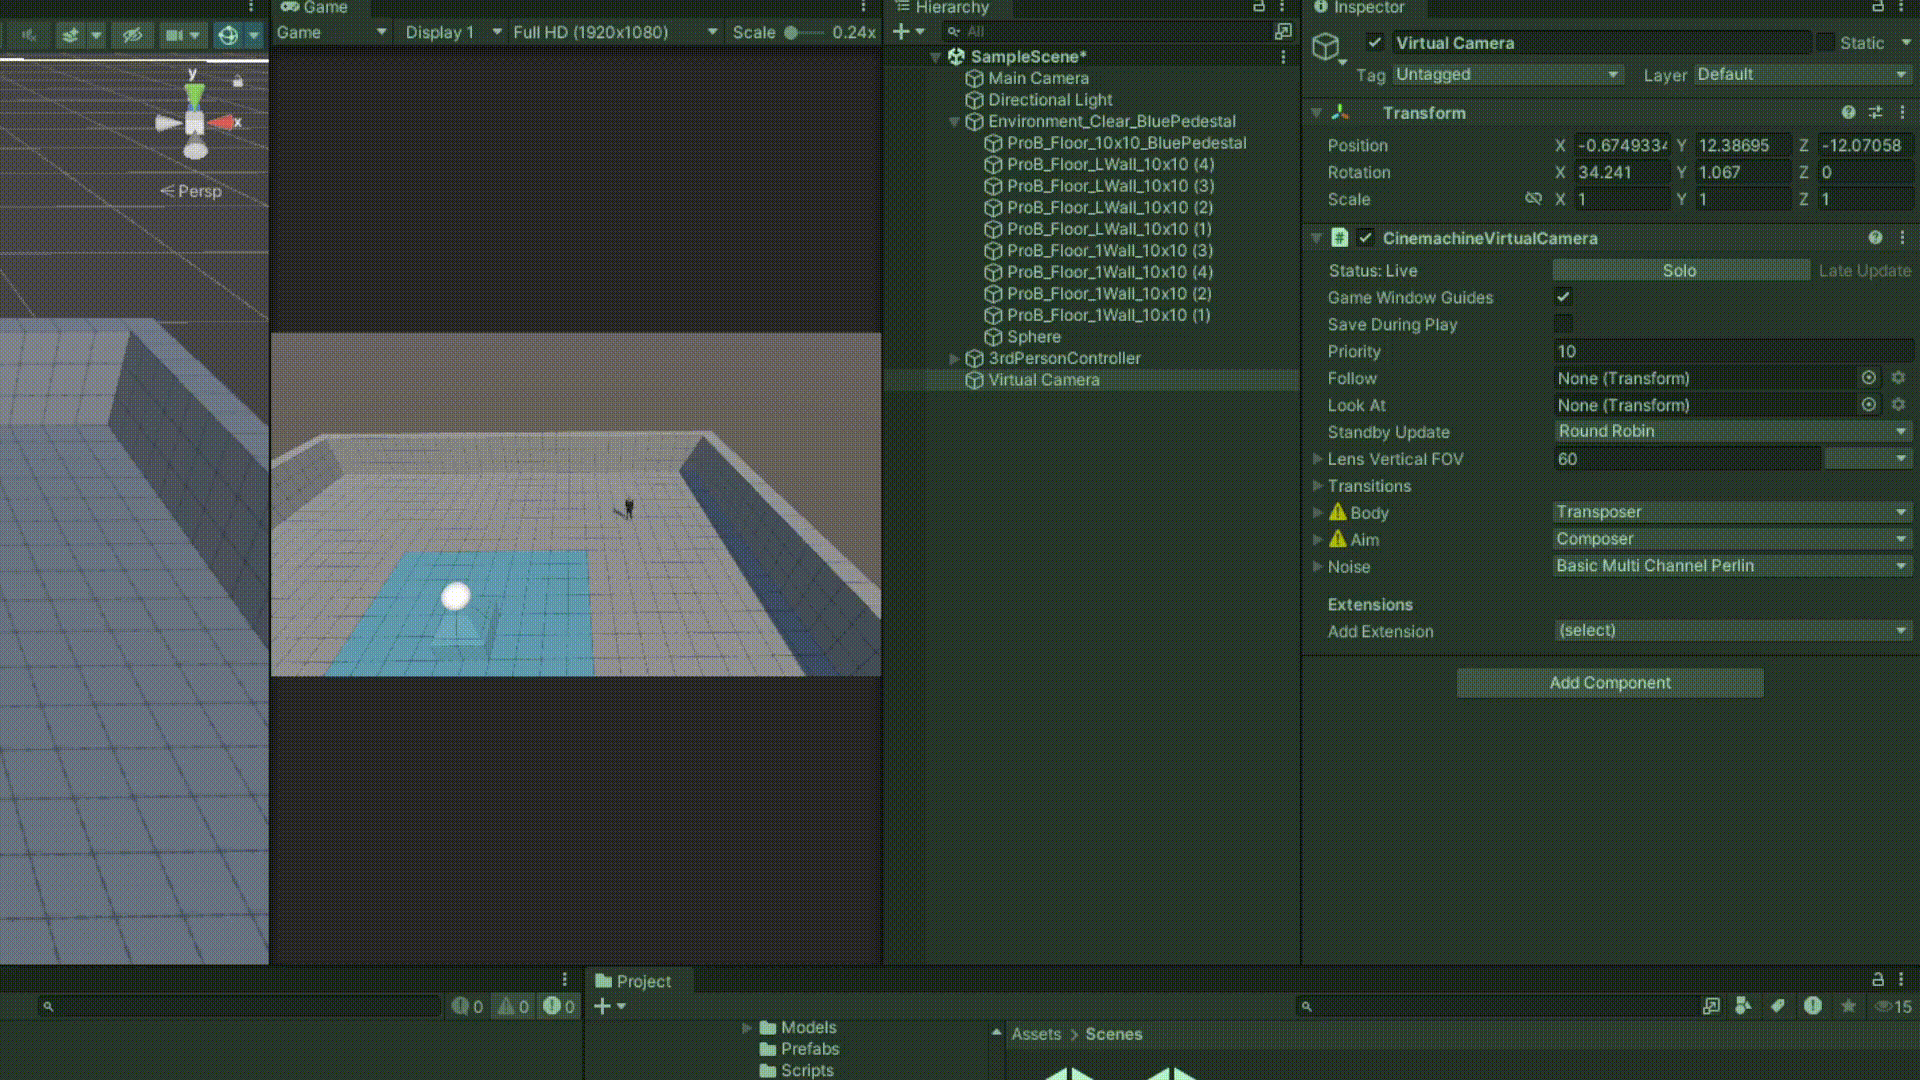Open the Transform preset settings icon
The width and height of the screenshot is (1920, 1080).
click(1875, 113)
